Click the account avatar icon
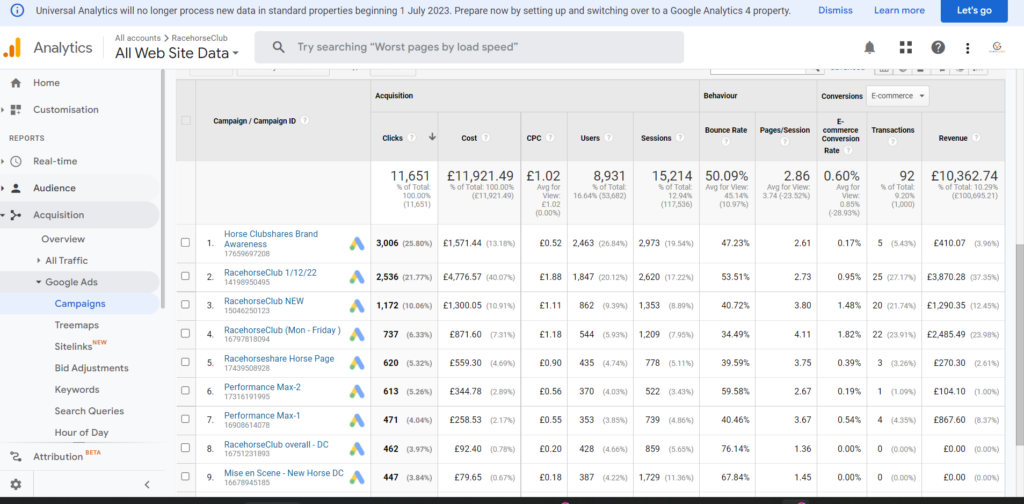 [997, 47]
